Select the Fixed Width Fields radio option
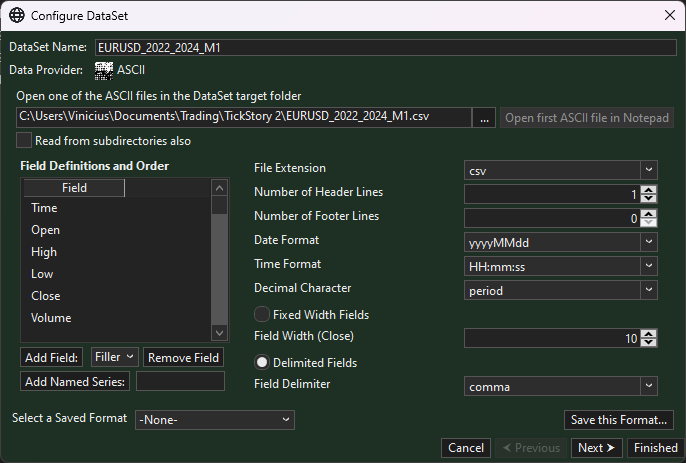Image resolution: width=686 pixels, height=463 pixels. pos(262,314)
